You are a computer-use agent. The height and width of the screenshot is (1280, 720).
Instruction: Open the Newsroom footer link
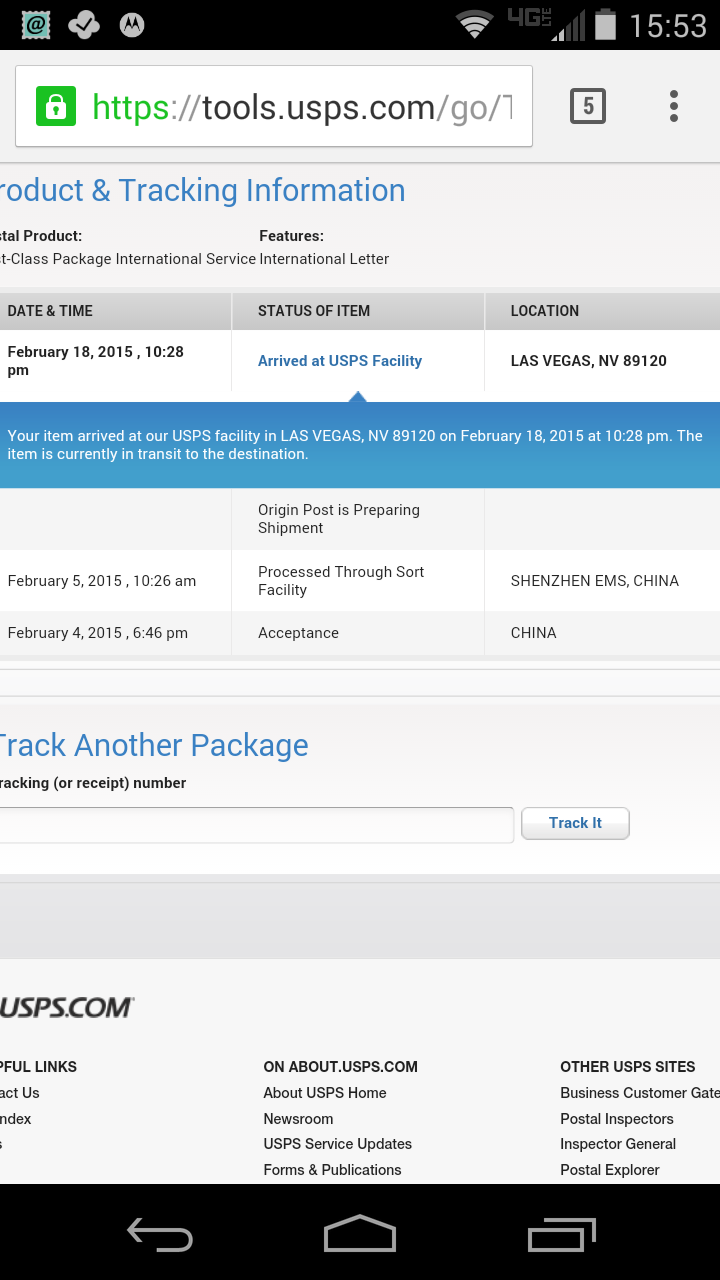(x=298, y=1119)
